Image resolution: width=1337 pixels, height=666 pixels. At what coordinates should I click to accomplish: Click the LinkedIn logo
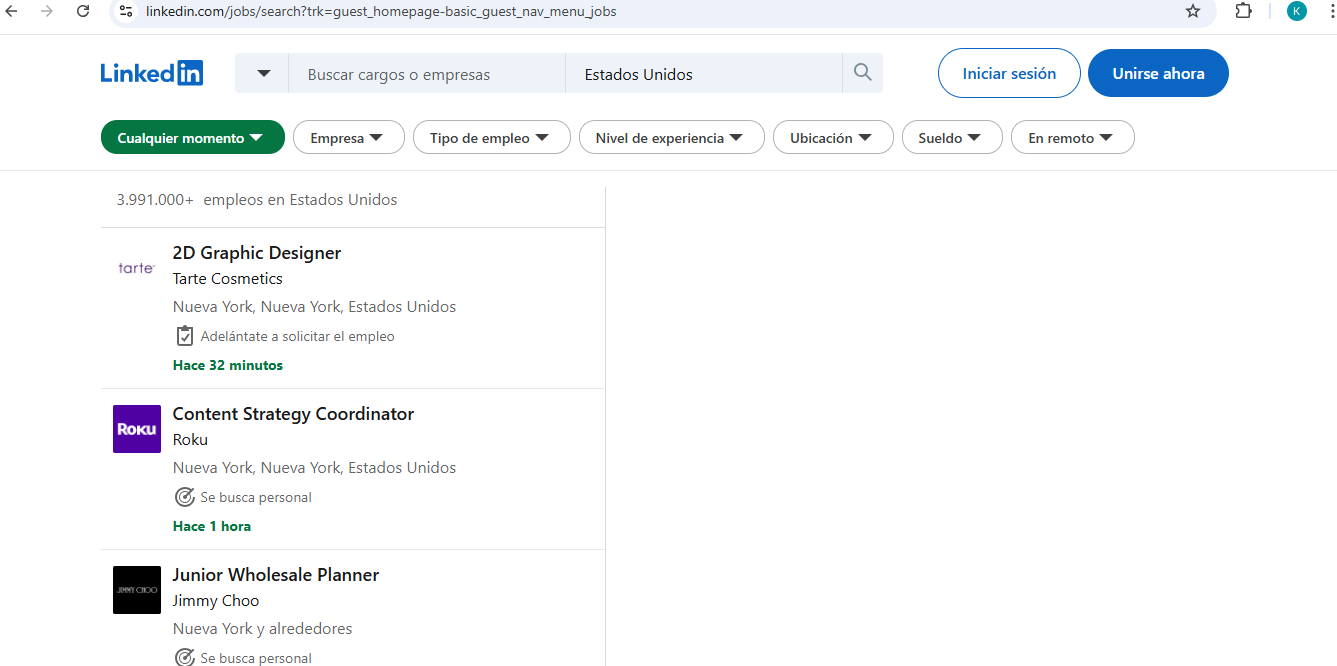151,72
